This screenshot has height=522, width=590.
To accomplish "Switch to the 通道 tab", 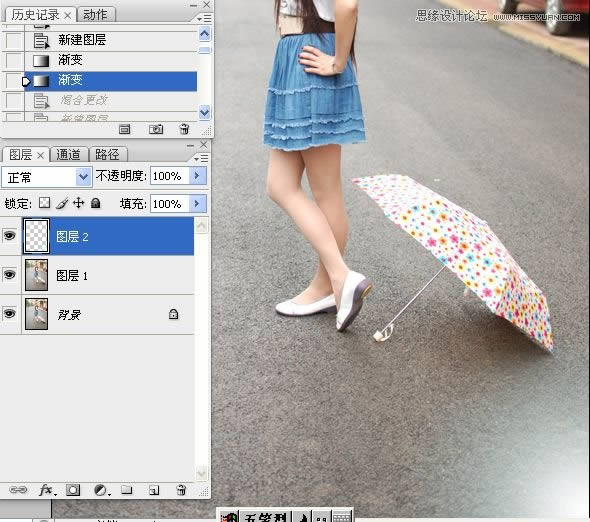I will tap(68, 154).
